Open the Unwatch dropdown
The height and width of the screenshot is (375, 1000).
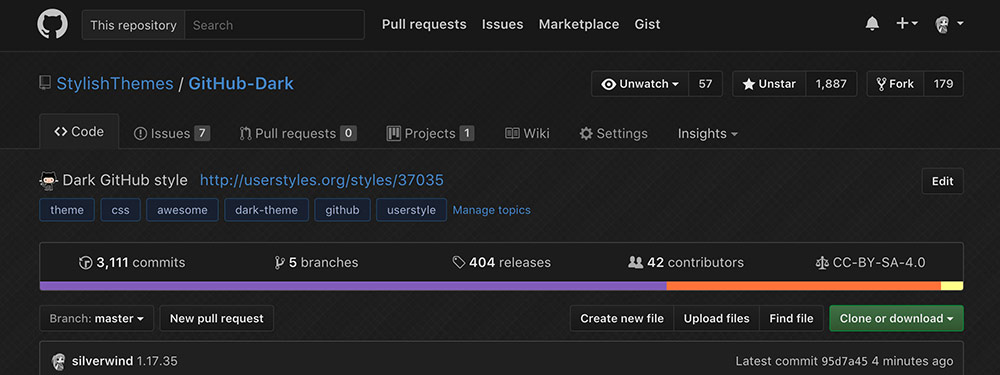coord(640,84)
